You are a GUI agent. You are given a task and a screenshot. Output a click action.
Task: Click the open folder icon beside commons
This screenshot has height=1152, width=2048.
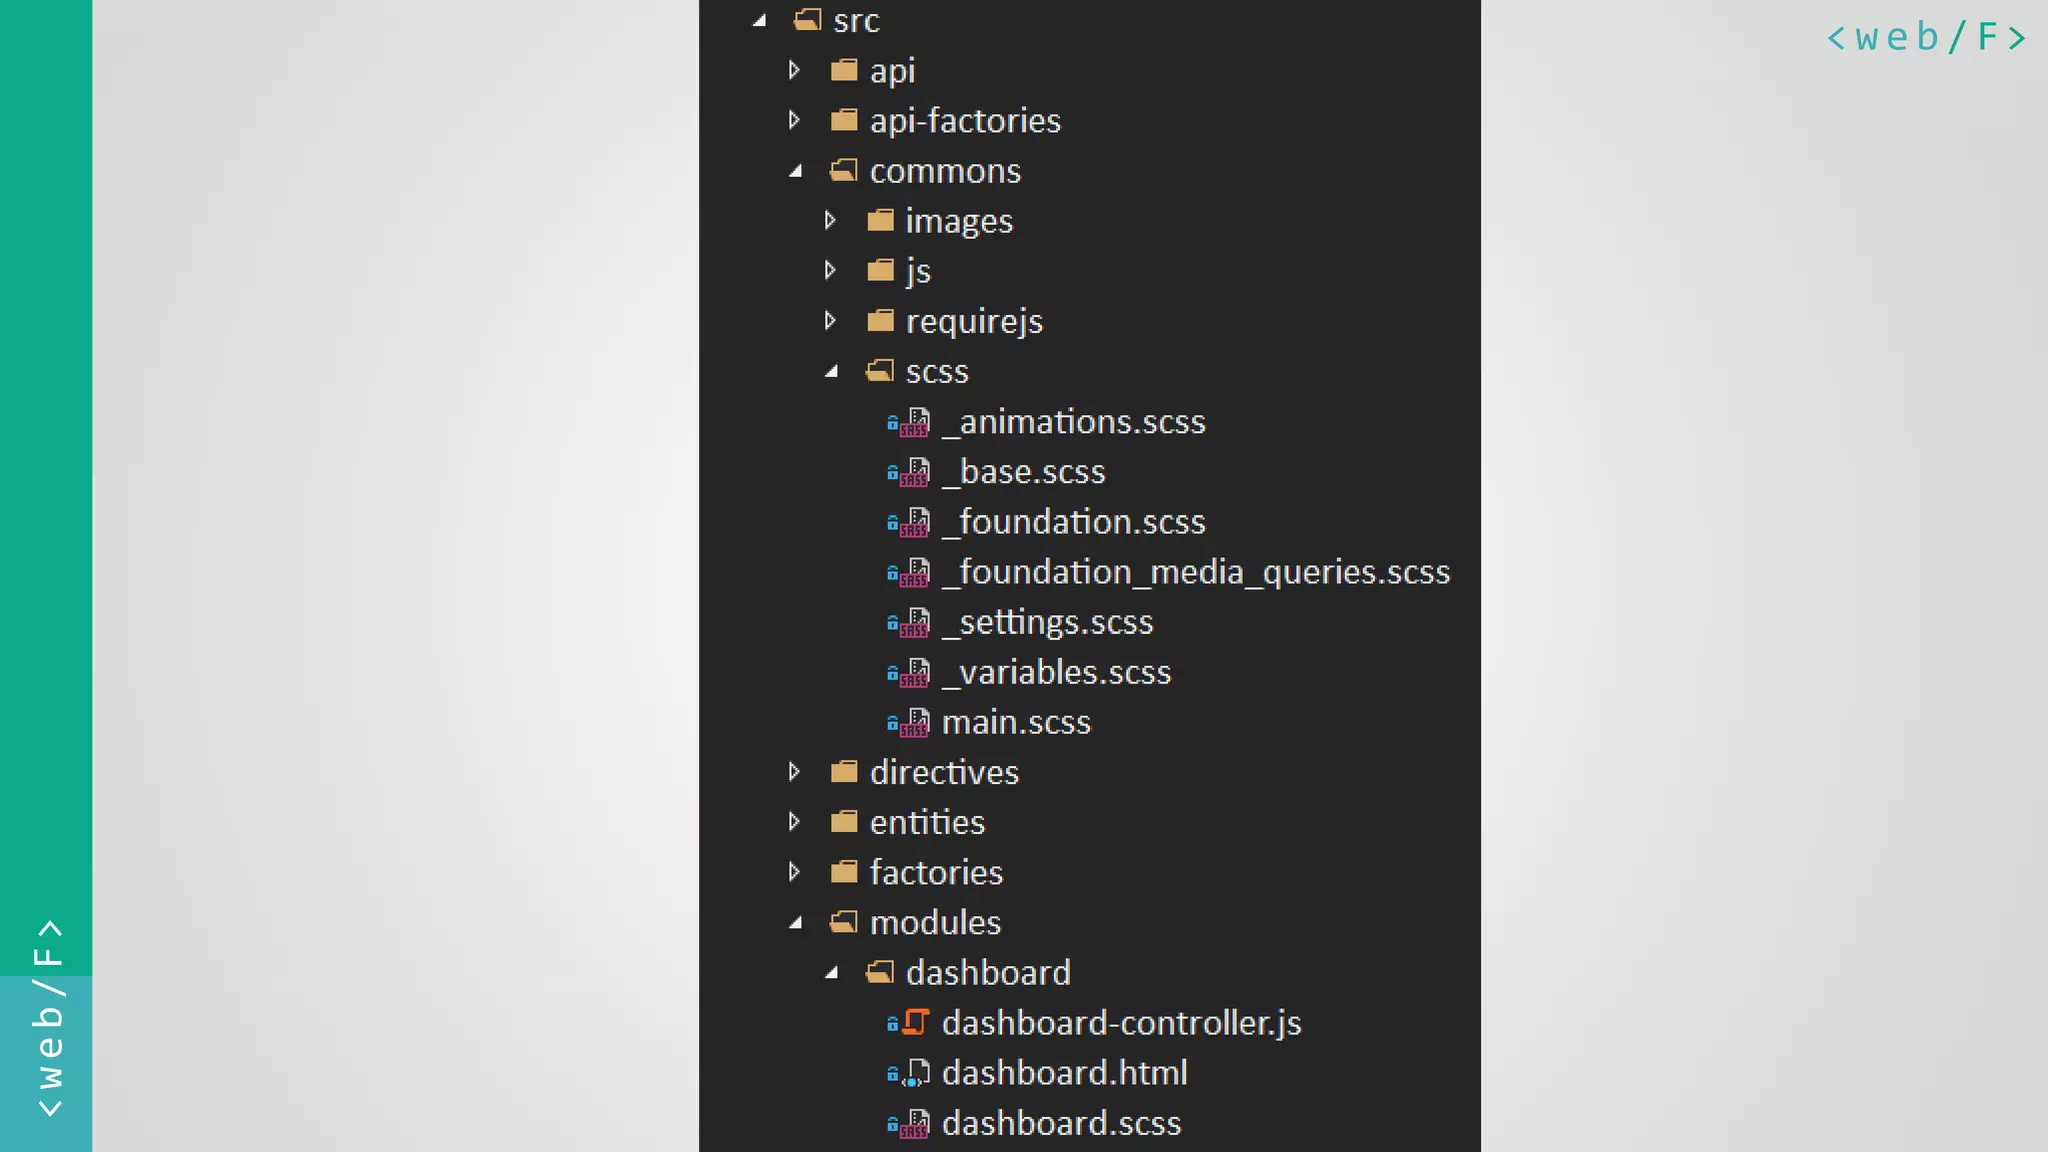[844, 171]
